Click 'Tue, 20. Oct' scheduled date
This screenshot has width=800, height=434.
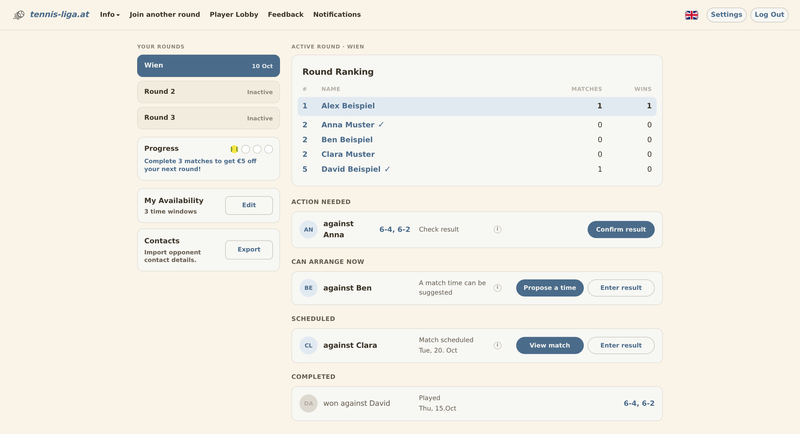438,350
